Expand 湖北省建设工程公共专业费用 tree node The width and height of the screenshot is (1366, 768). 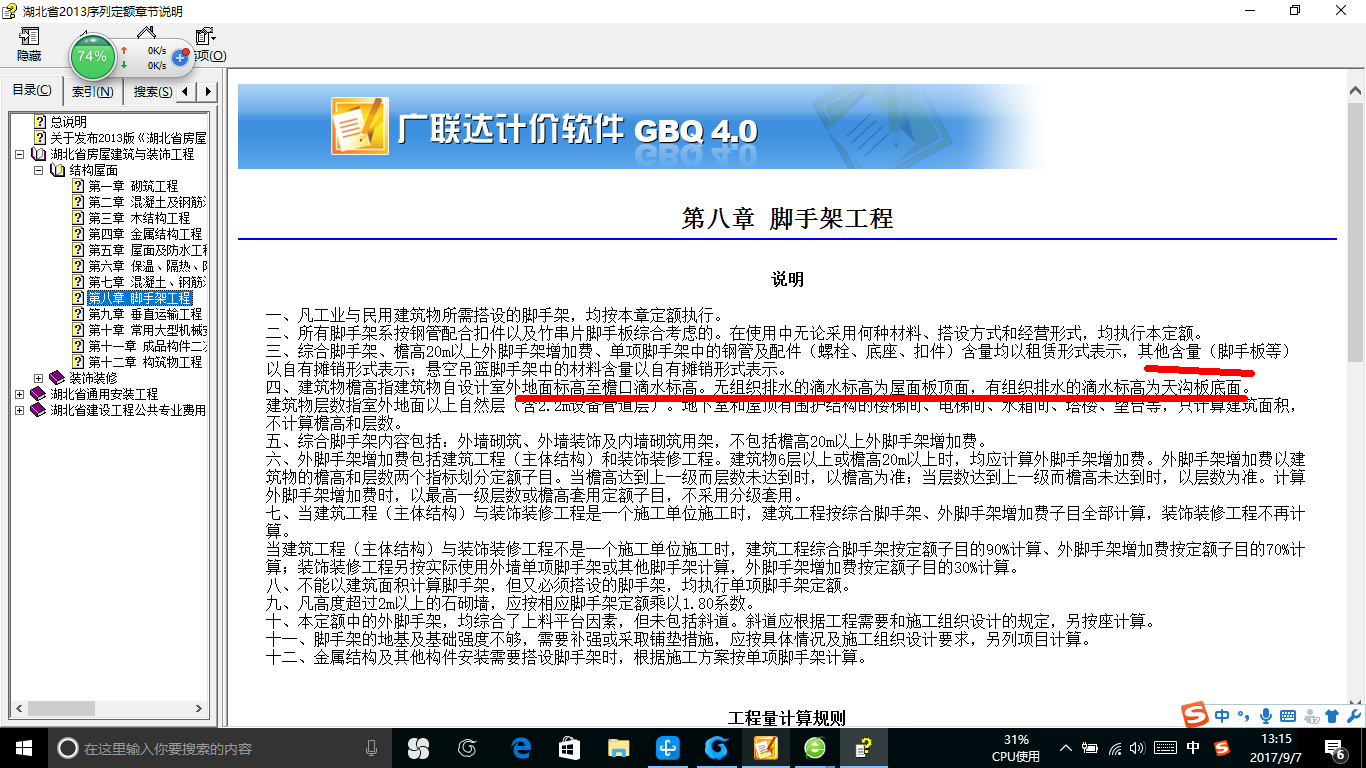tap(20, 410)
